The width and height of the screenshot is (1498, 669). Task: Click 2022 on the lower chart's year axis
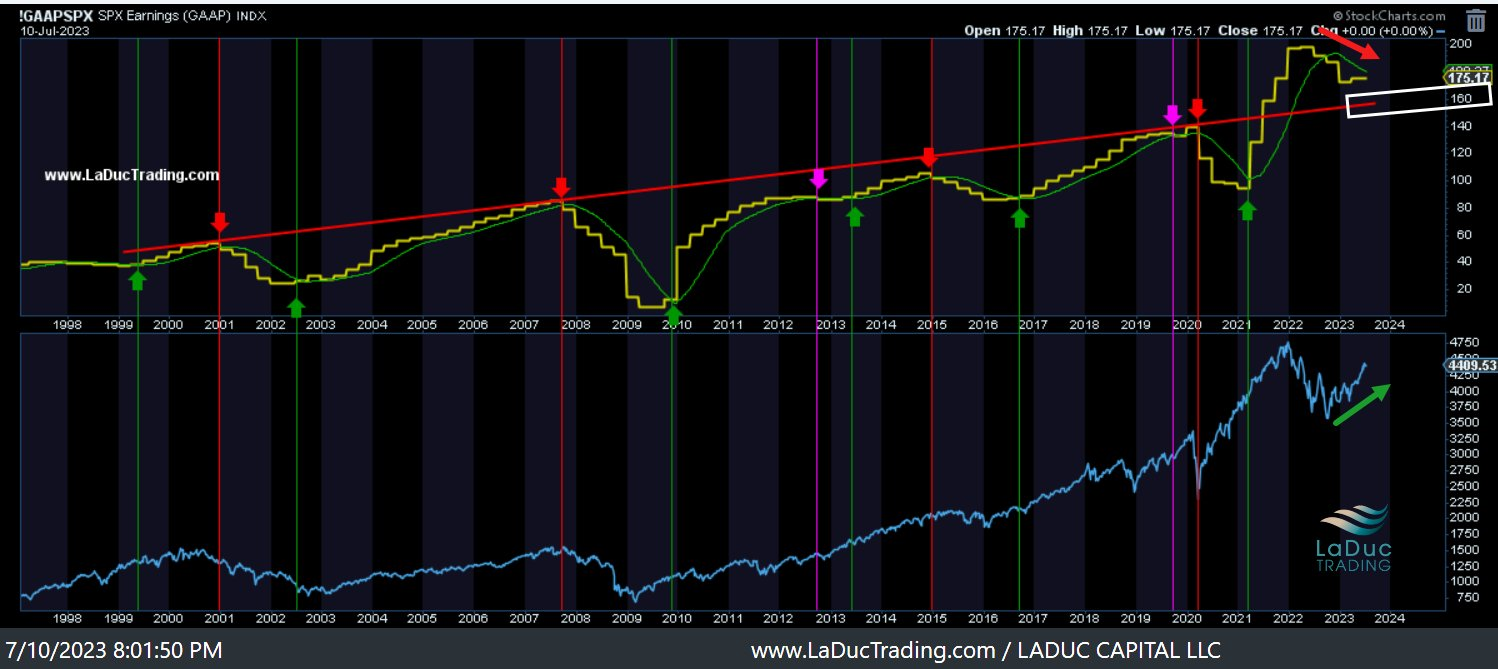click(1288, 618)
